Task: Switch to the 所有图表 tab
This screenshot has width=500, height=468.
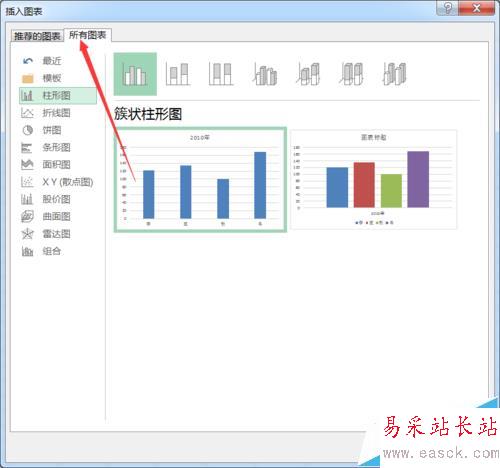Action: [88, 35]
